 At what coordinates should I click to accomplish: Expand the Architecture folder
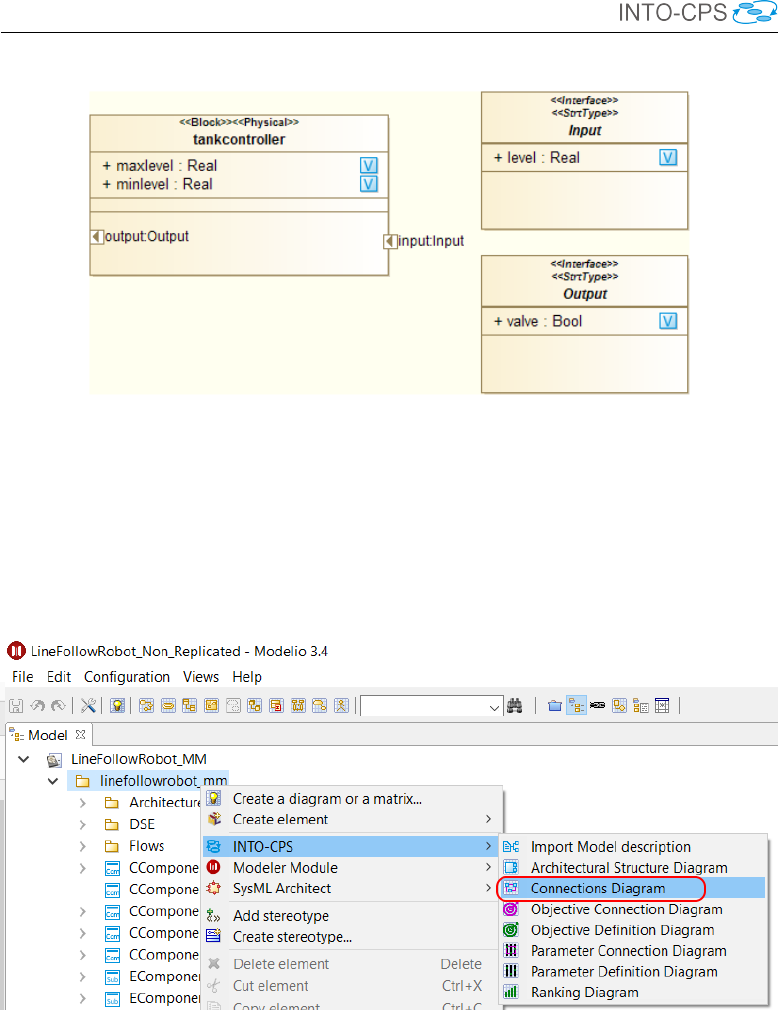pyautogui.click(x=82, y=803)
